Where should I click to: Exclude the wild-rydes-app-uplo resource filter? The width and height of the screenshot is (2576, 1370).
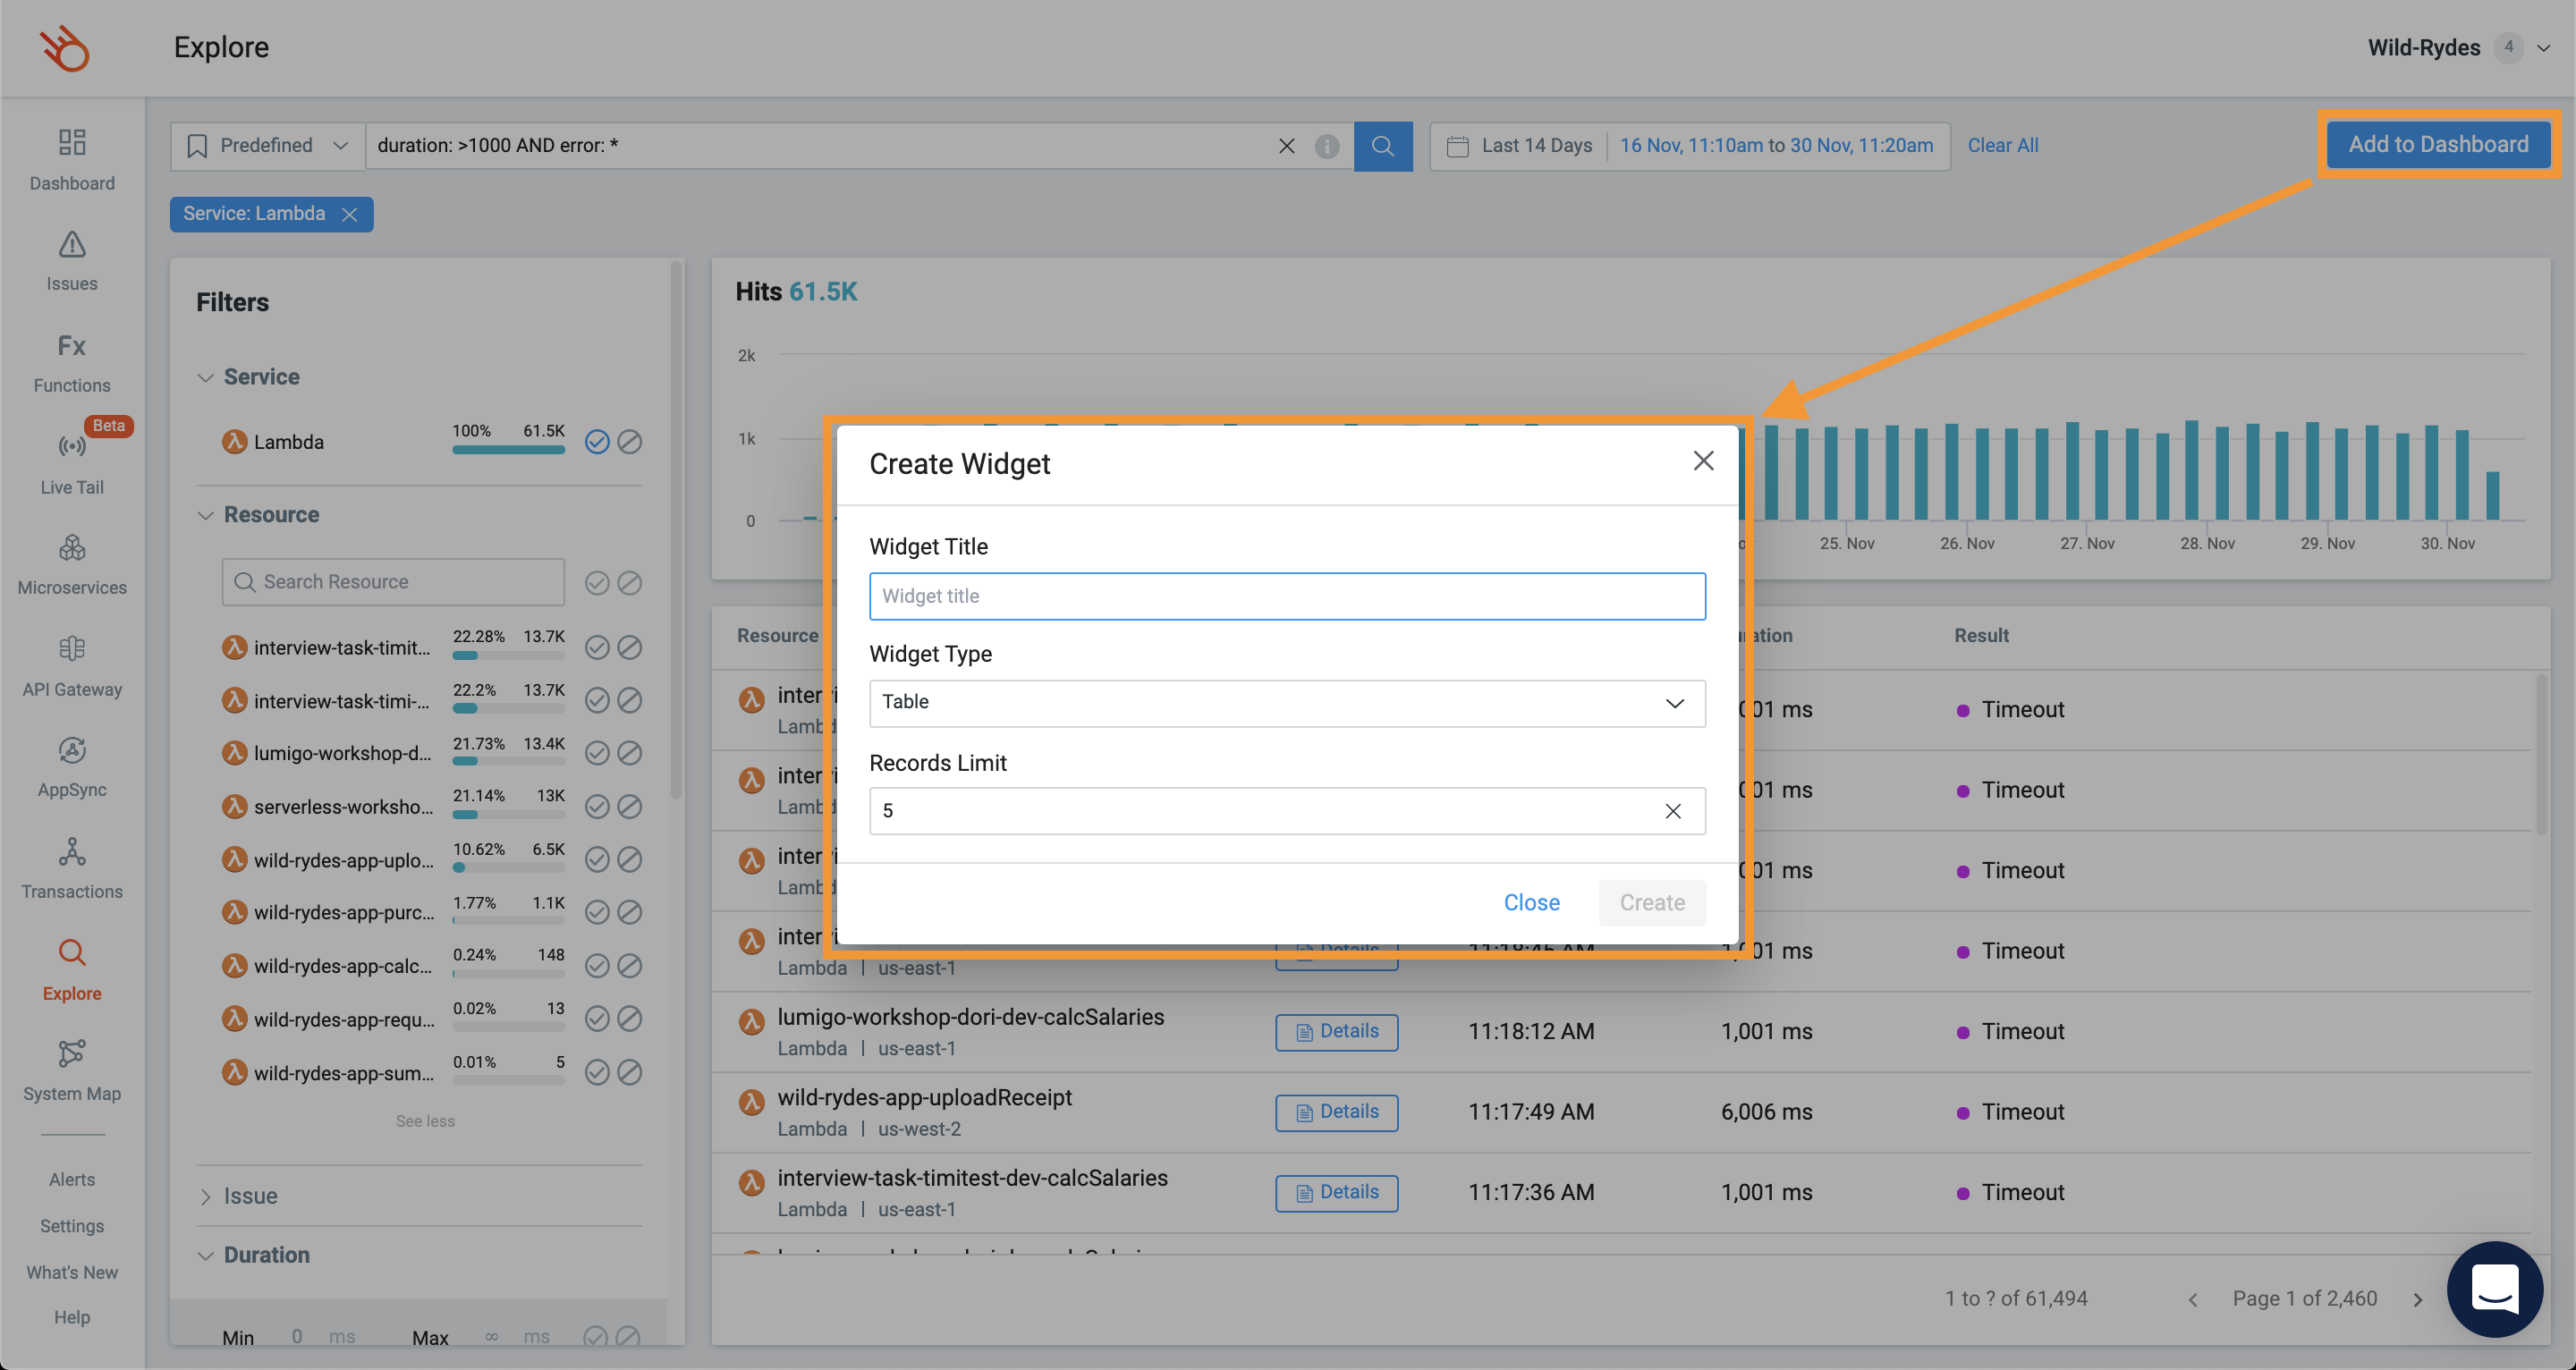629,859
